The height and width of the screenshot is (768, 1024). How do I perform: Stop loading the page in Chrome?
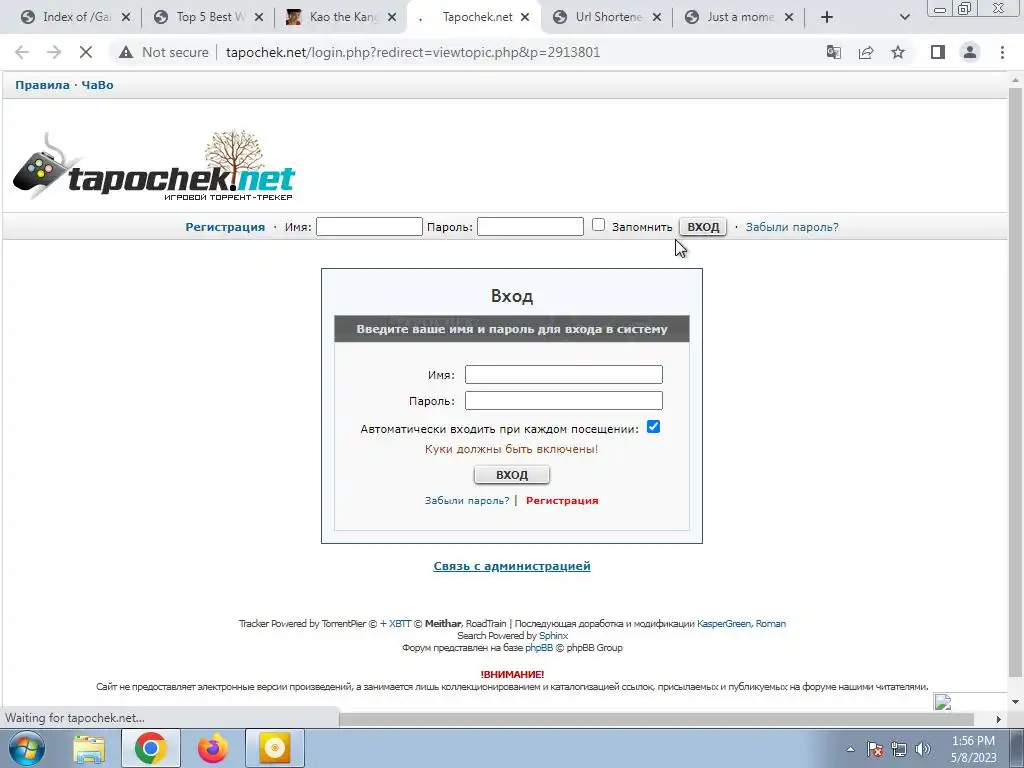click(86, 52)
